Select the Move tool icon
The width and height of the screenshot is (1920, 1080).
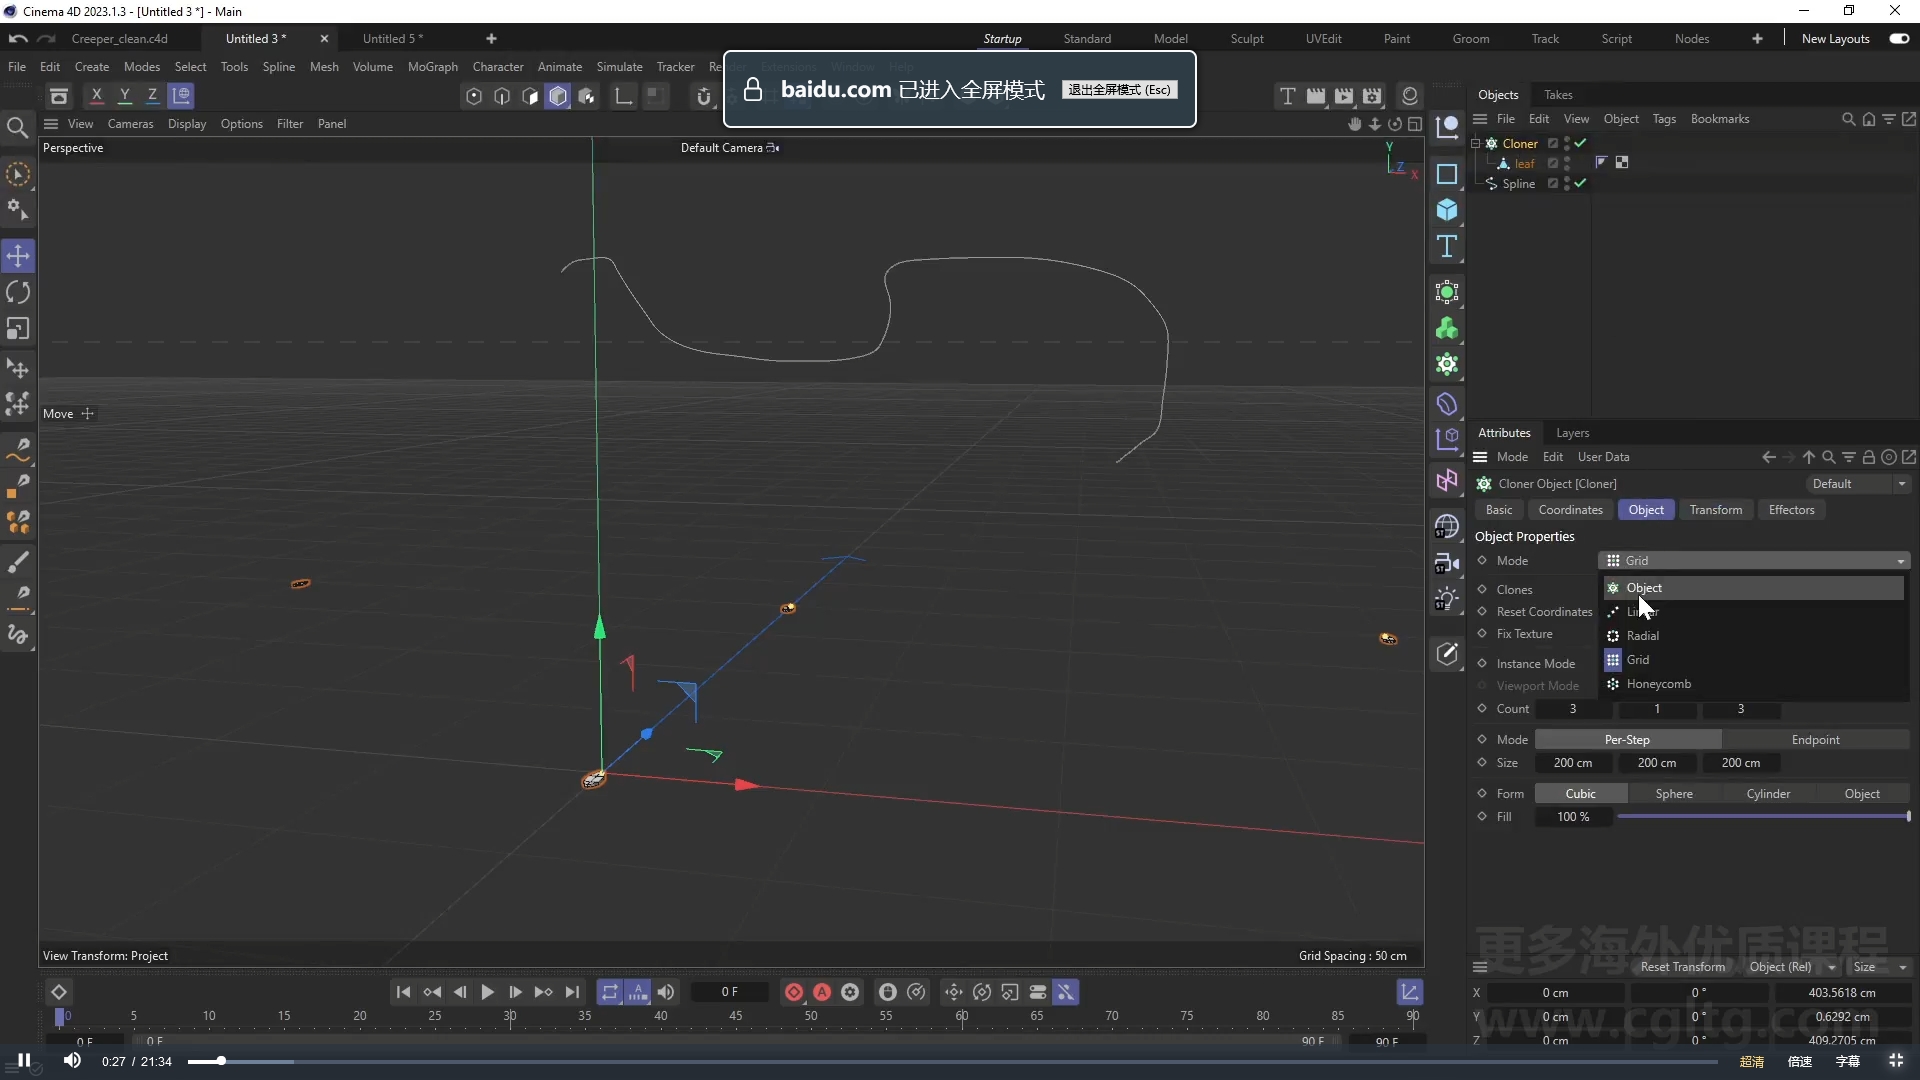pos(18,255)
